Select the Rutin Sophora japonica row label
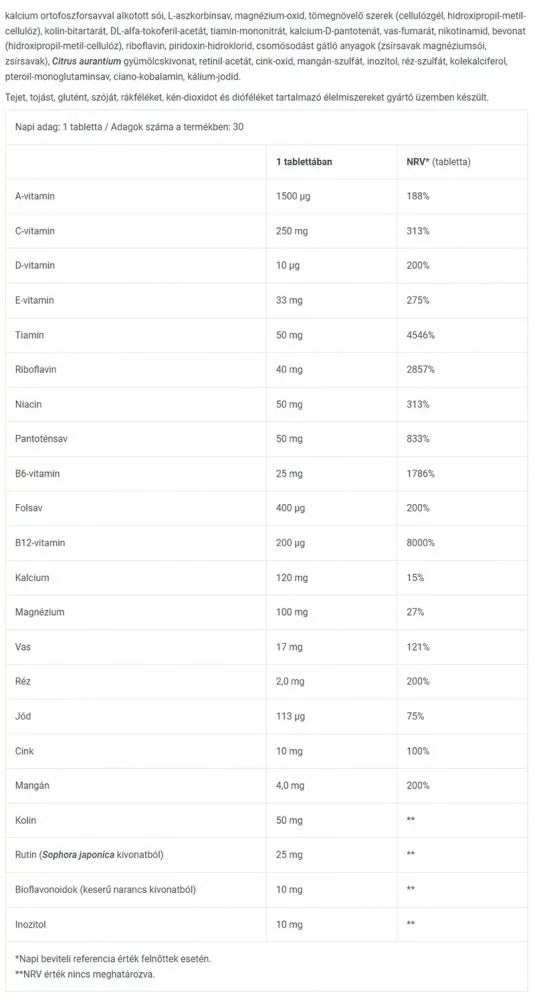535x1000 pixels. pyautogui.click(x=89, y=855)
